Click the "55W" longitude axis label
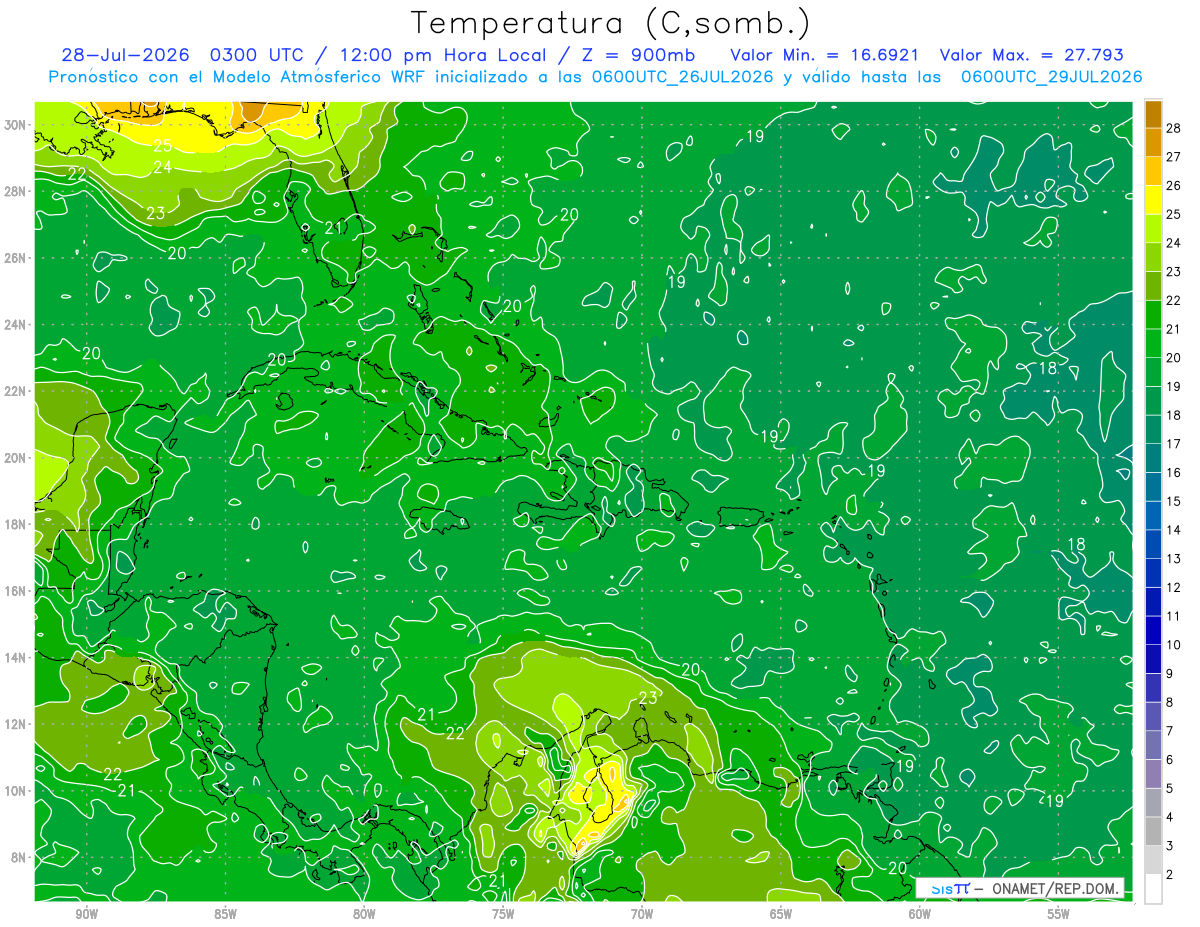The image size is (1200, 927). click(1059, 914)
